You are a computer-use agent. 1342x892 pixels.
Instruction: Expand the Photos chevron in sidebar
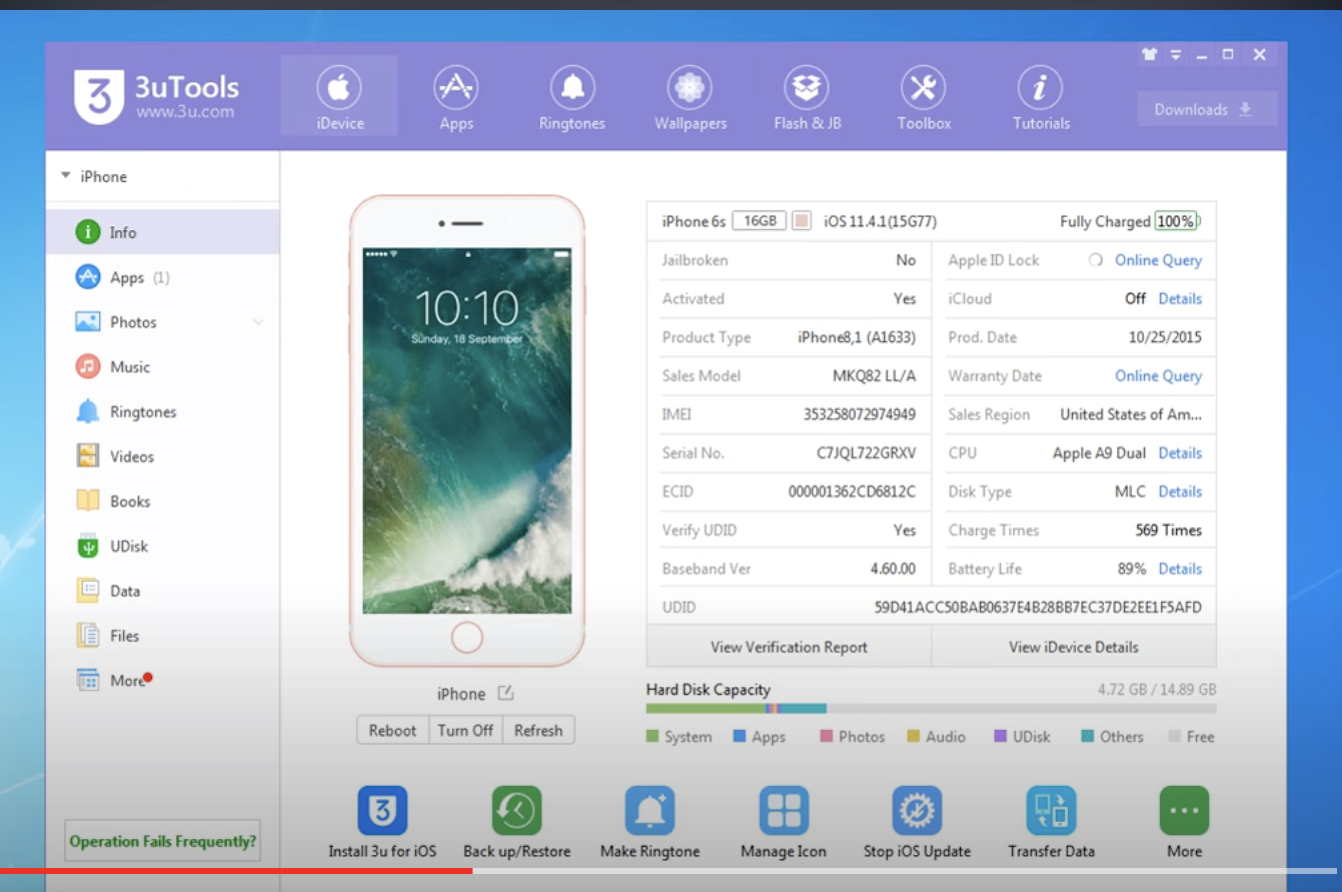(258, 322)
